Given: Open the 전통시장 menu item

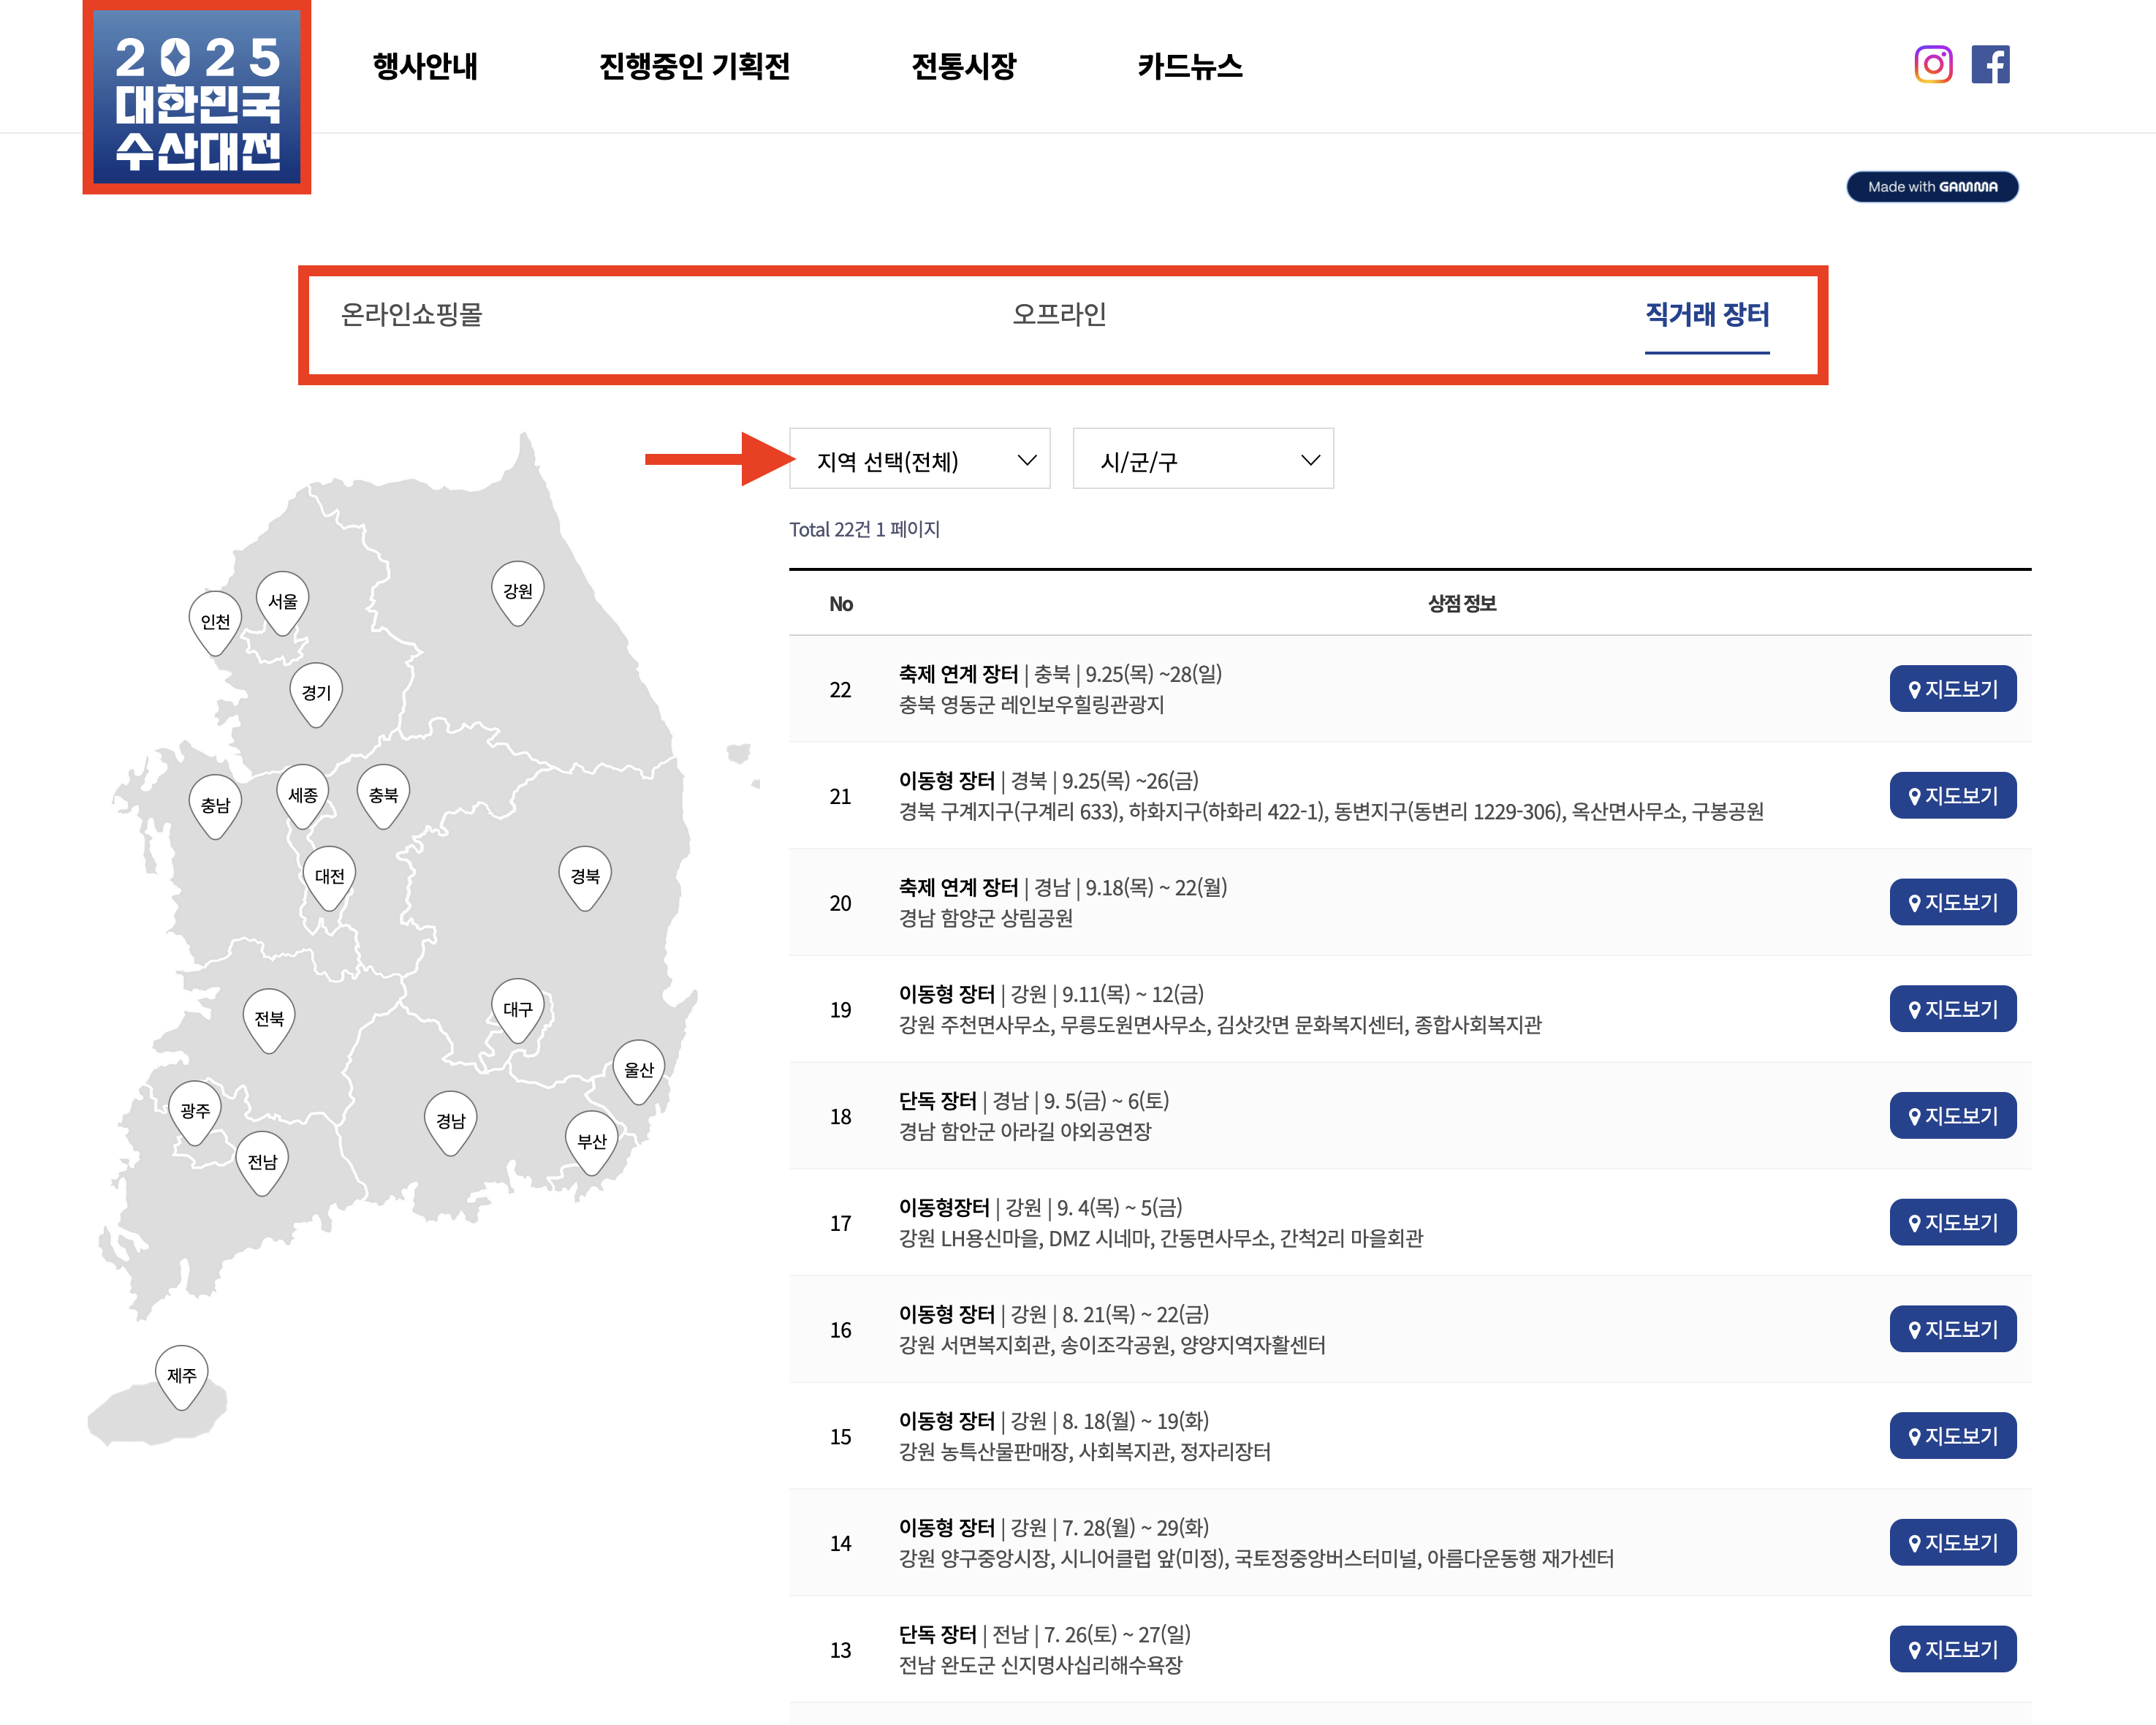Looking at the screenshot, I should pos(963,66).
